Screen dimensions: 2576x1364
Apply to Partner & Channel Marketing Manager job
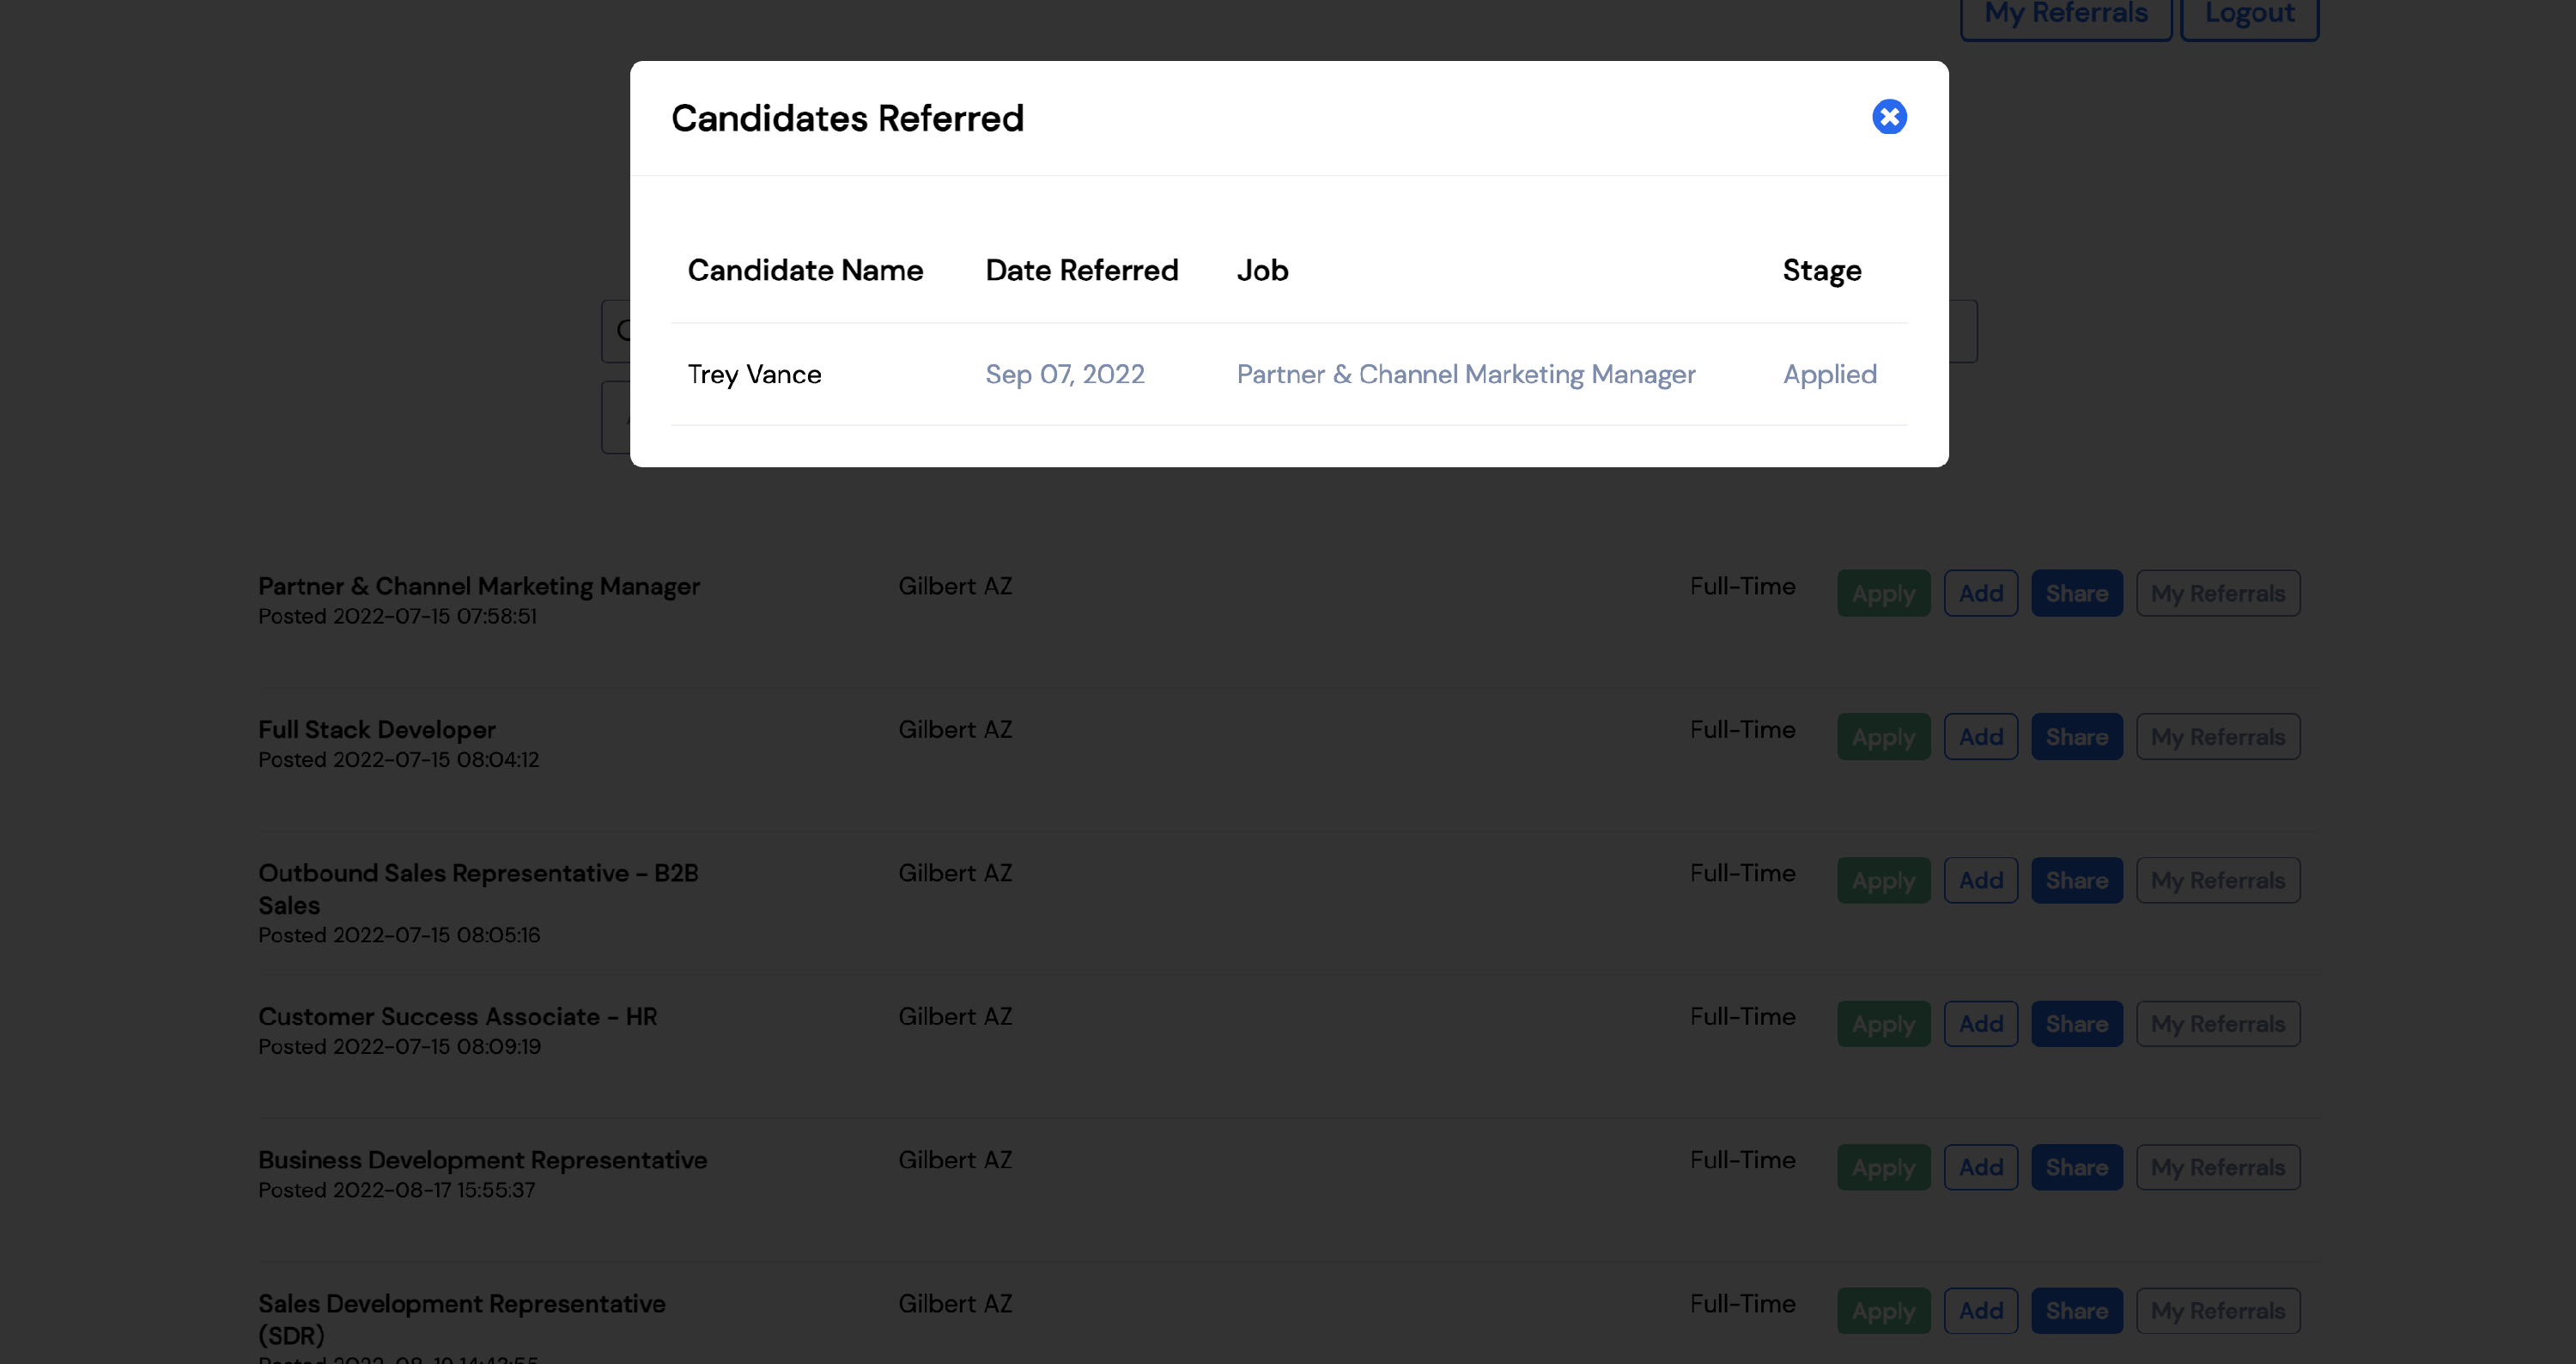1883,593
